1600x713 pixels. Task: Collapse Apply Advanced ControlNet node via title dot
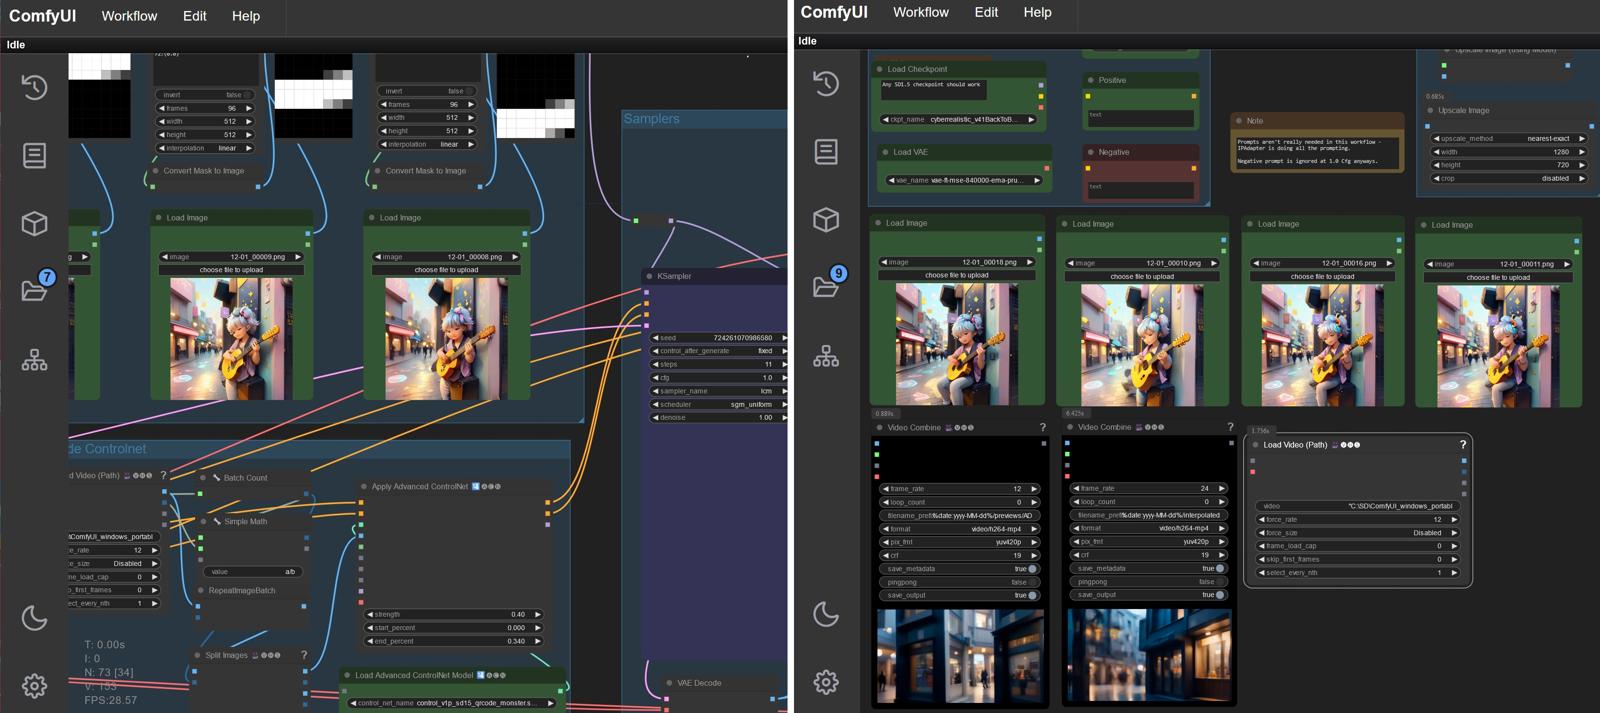363,487
